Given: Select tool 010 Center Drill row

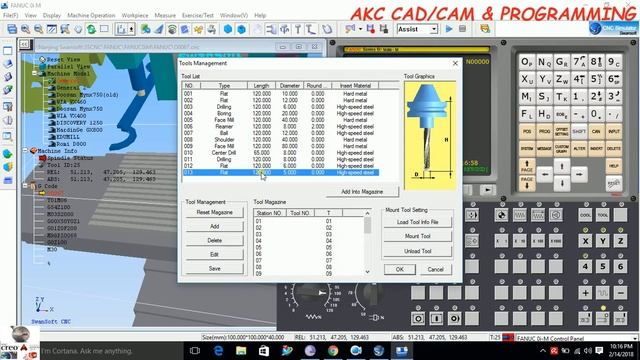Looking at the screenshot, I should tap(281, 153).
